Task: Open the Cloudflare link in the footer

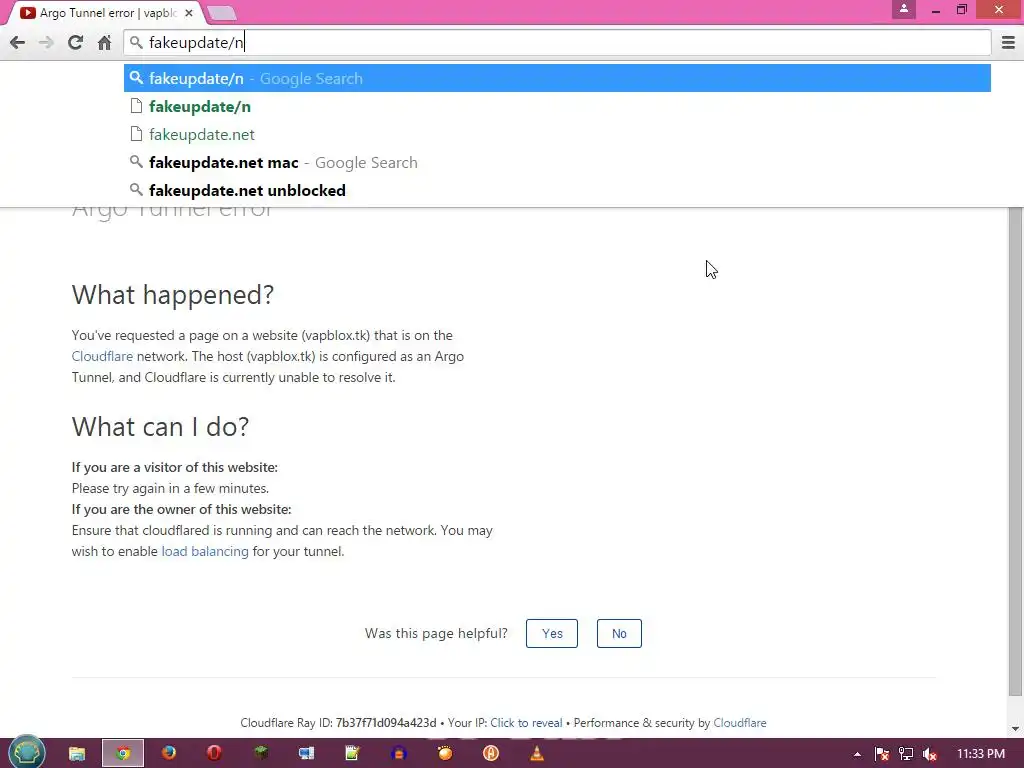Action: point(740,723)
